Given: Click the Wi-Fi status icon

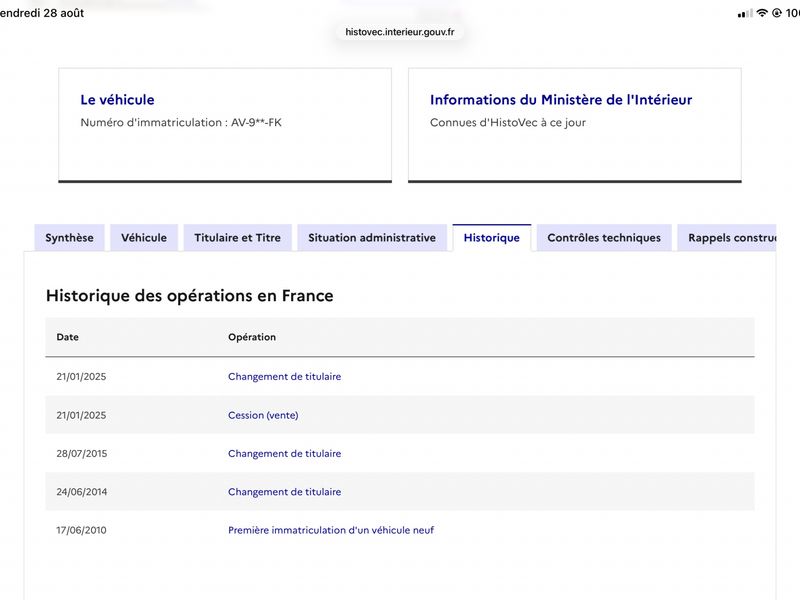Looking at the screenshot, I should 762,13.
